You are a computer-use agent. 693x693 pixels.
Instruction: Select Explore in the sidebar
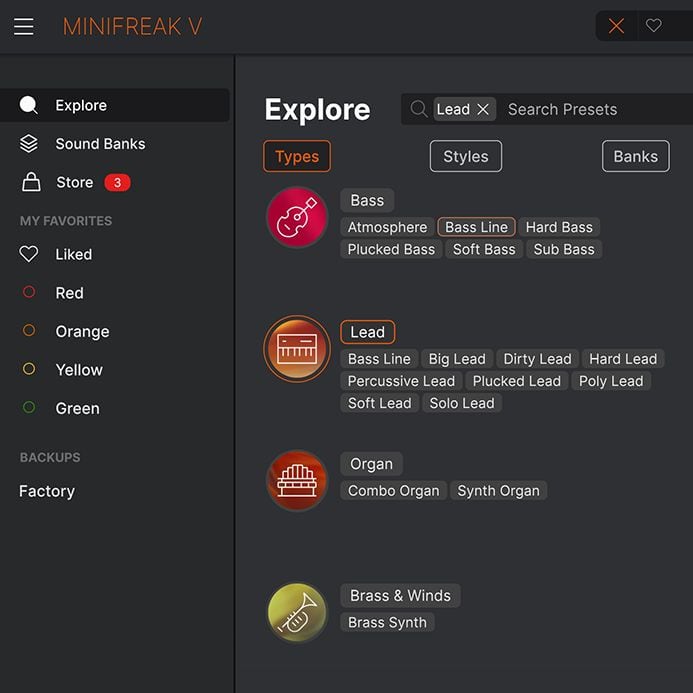(x=81, y=105)
